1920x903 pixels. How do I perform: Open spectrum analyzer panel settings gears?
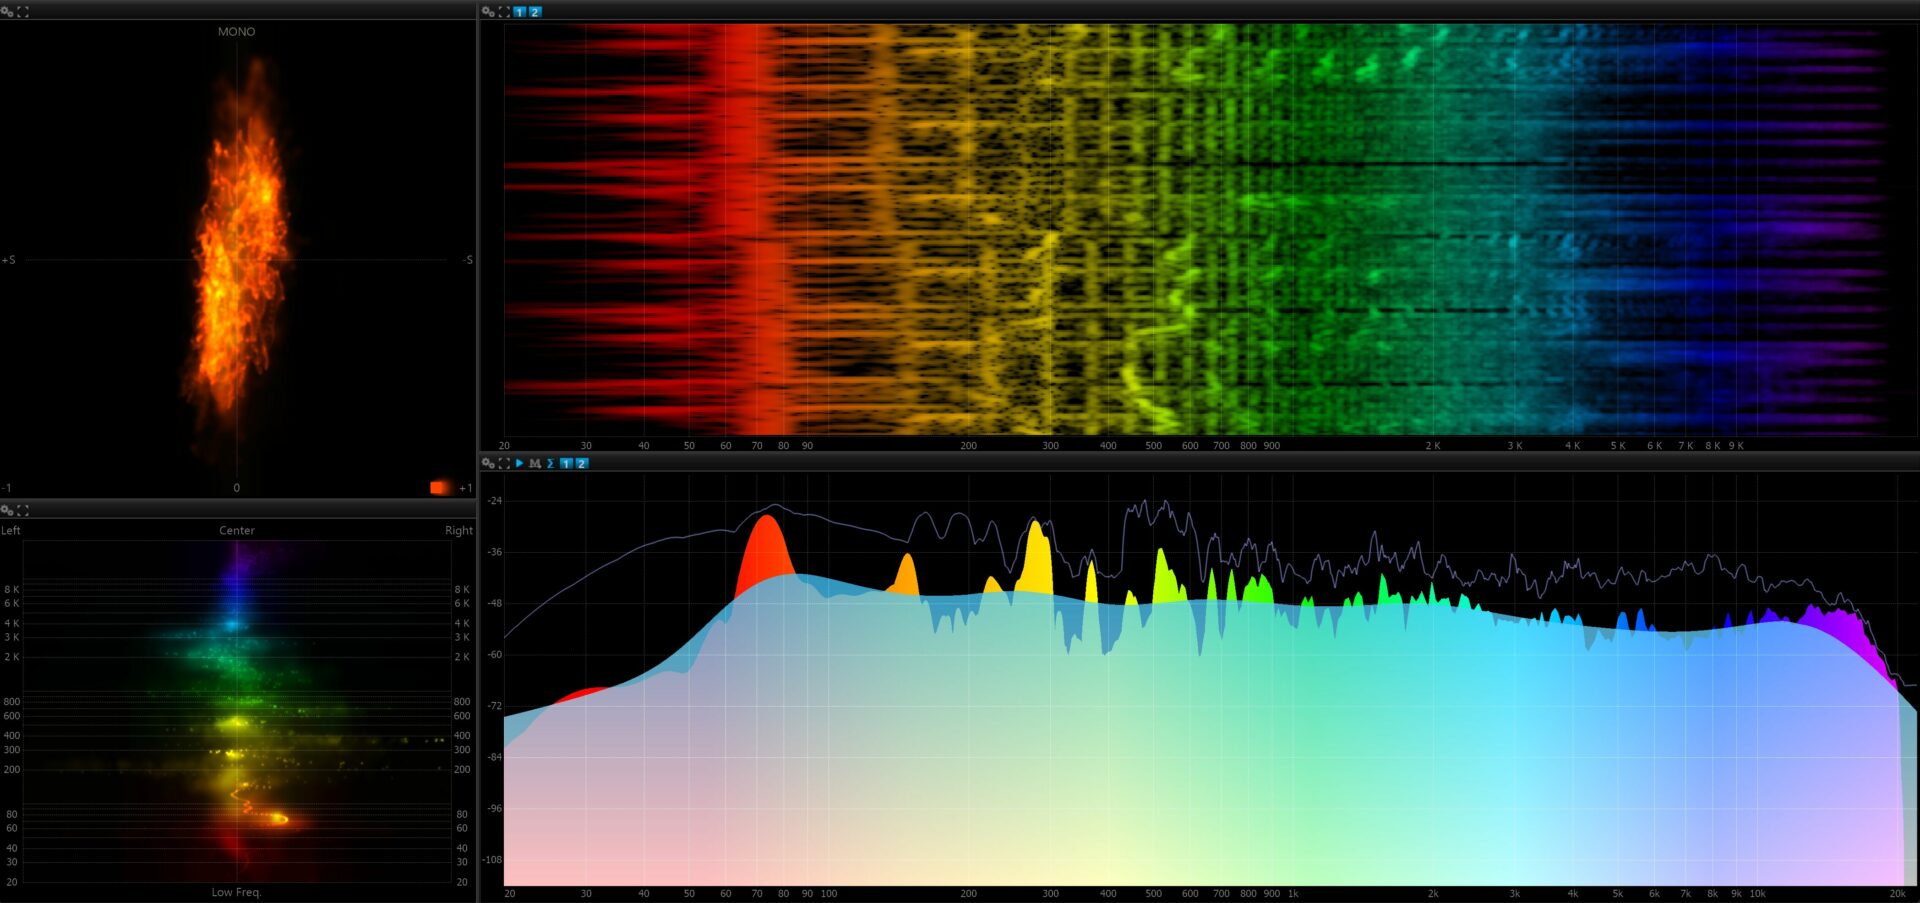click(488, 463)
